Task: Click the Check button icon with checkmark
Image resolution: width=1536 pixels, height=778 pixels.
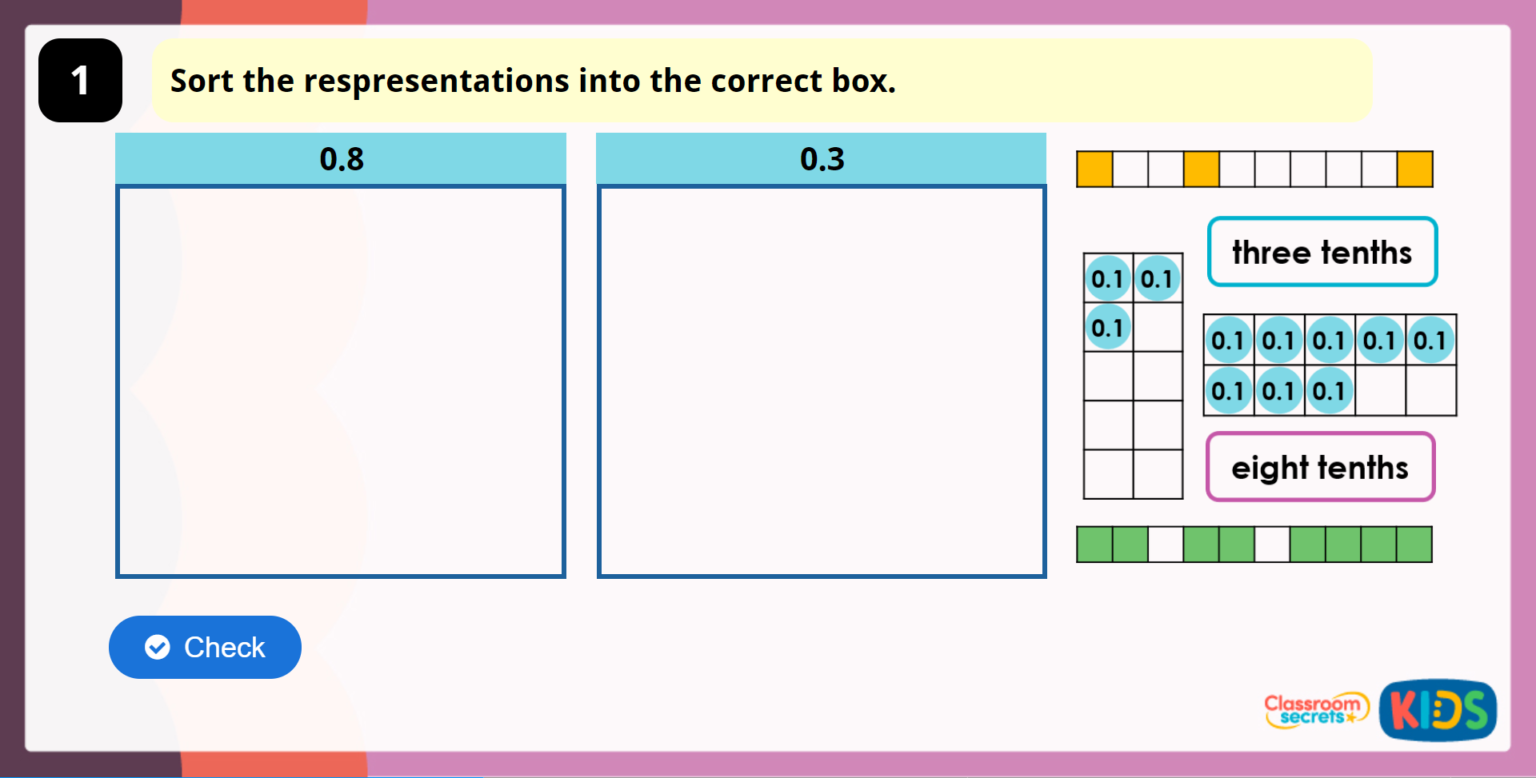Action: click(157, 647)
